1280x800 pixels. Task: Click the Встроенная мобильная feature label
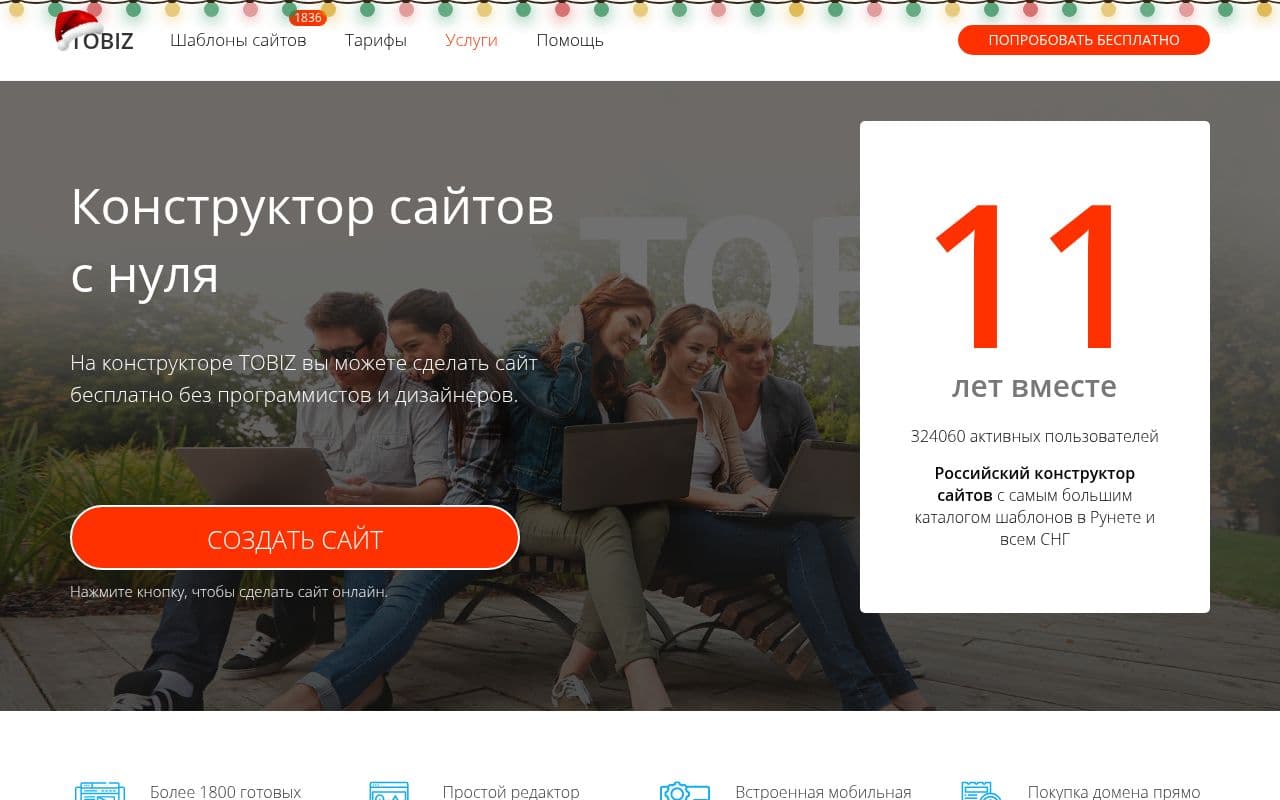[823, 791]
